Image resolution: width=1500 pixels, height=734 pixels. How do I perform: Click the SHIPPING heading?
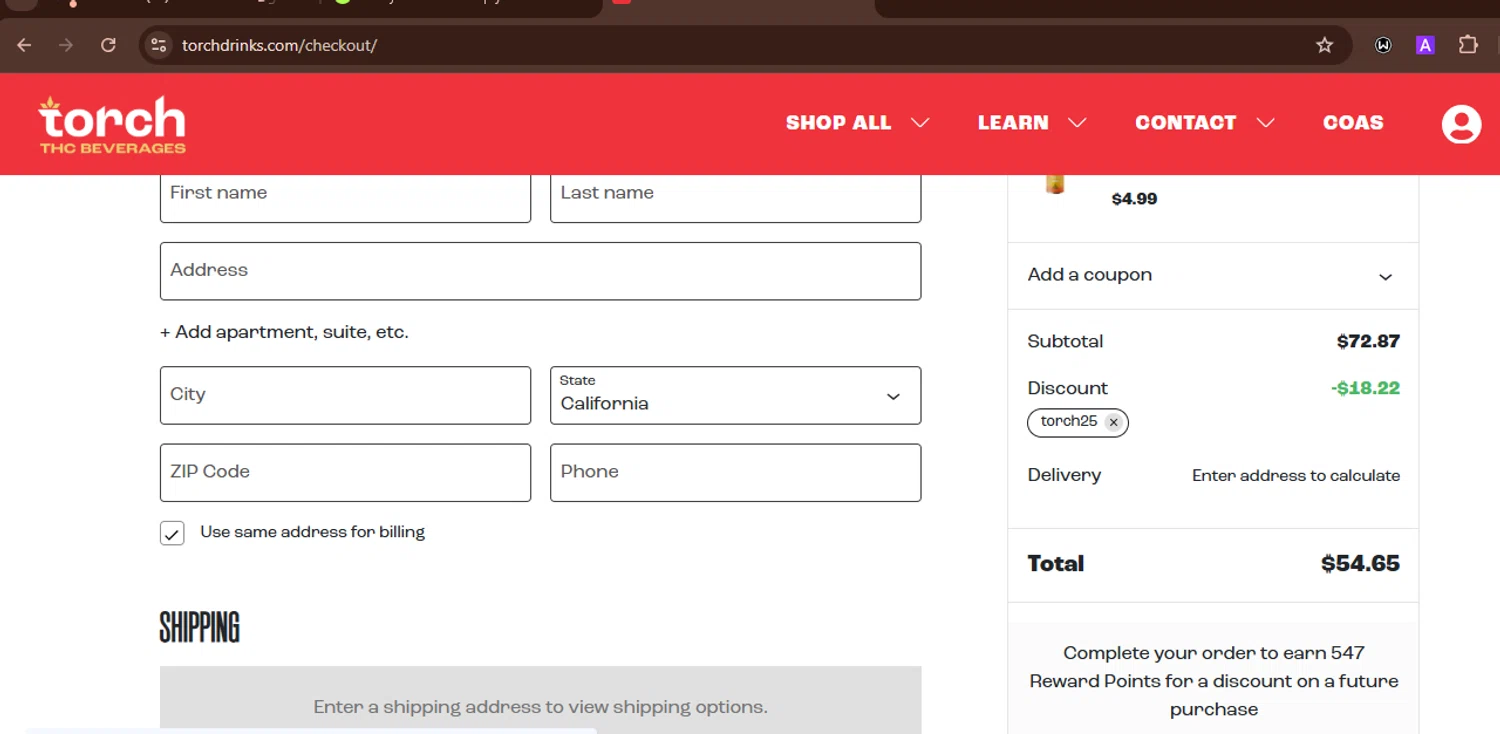(x=200, y=627)
